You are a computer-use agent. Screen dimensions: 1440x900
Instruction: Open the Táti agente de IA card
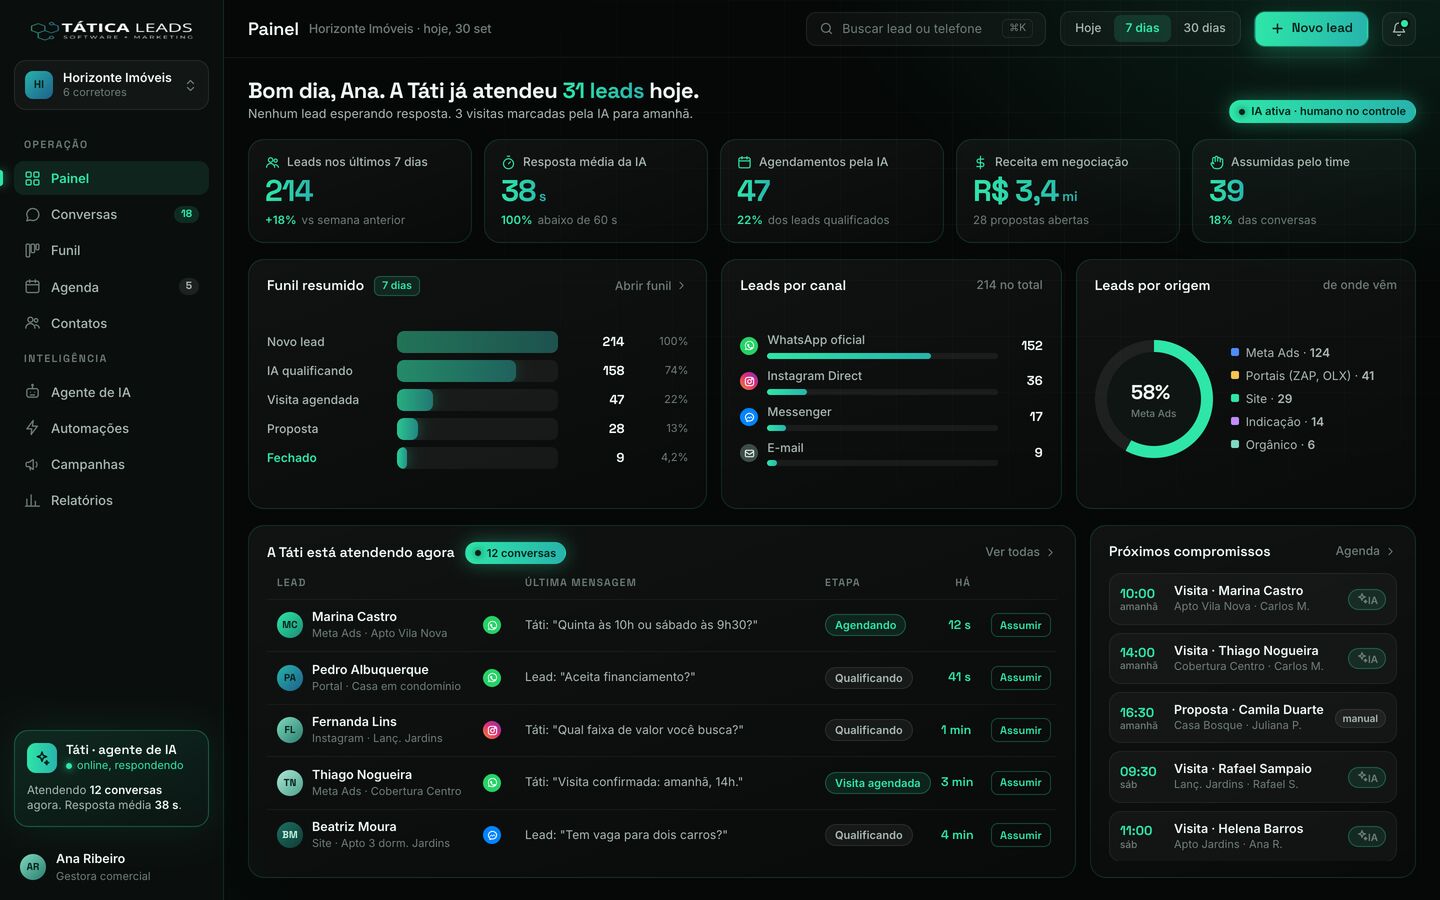(111, 778)
